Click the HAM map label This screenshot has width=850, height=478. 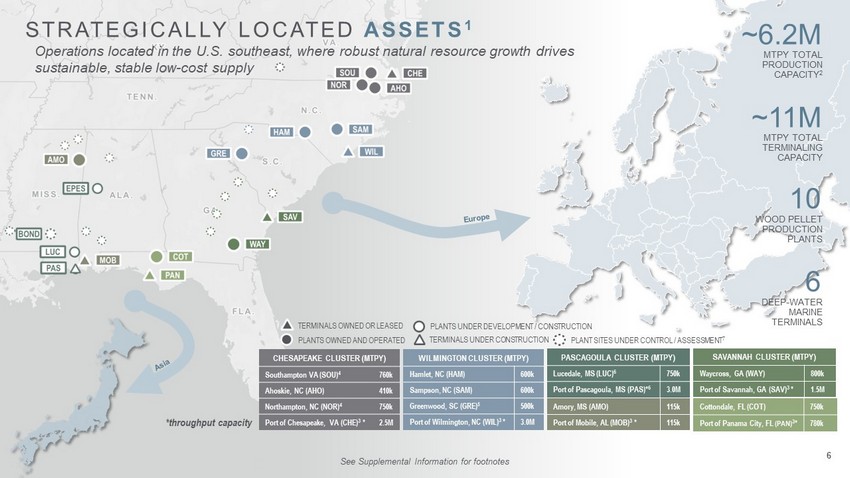(x=282, y=132)
